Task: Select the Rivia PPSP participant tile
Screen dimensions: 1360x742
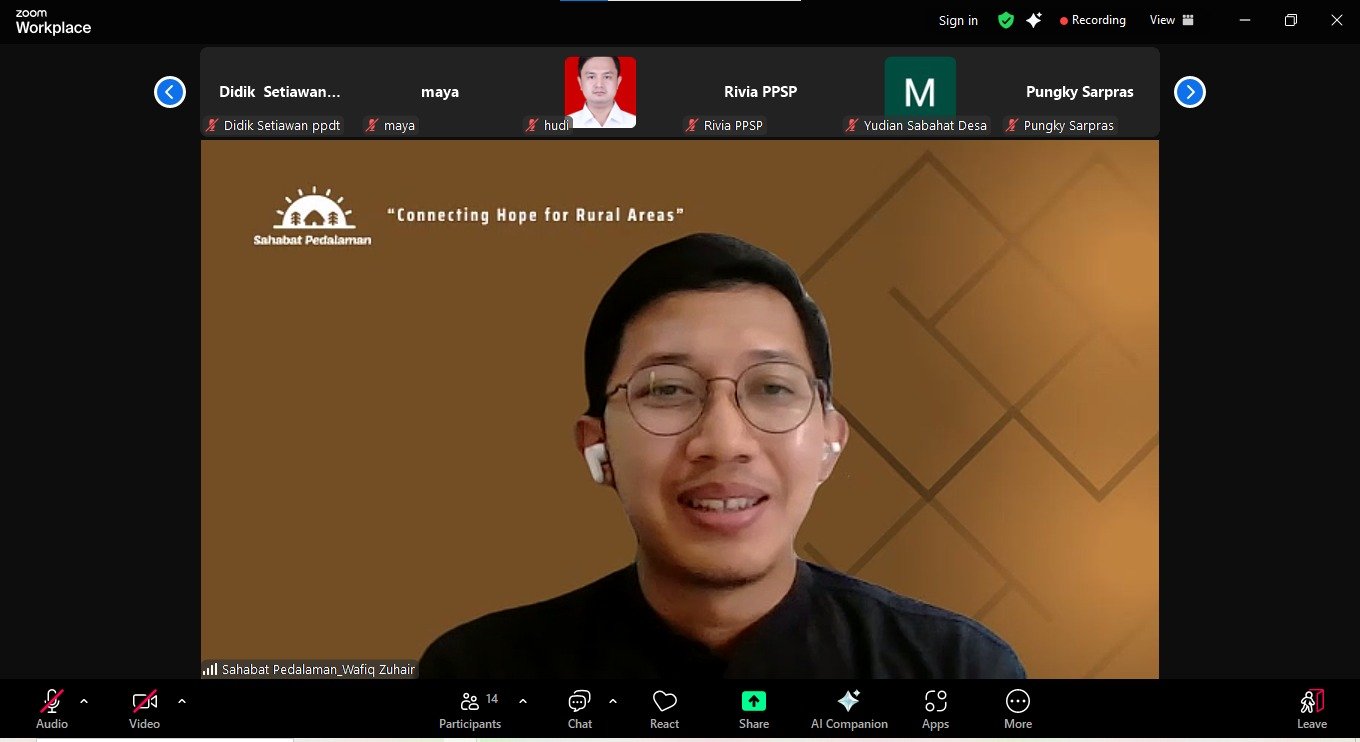Action: tap(760, 92)
